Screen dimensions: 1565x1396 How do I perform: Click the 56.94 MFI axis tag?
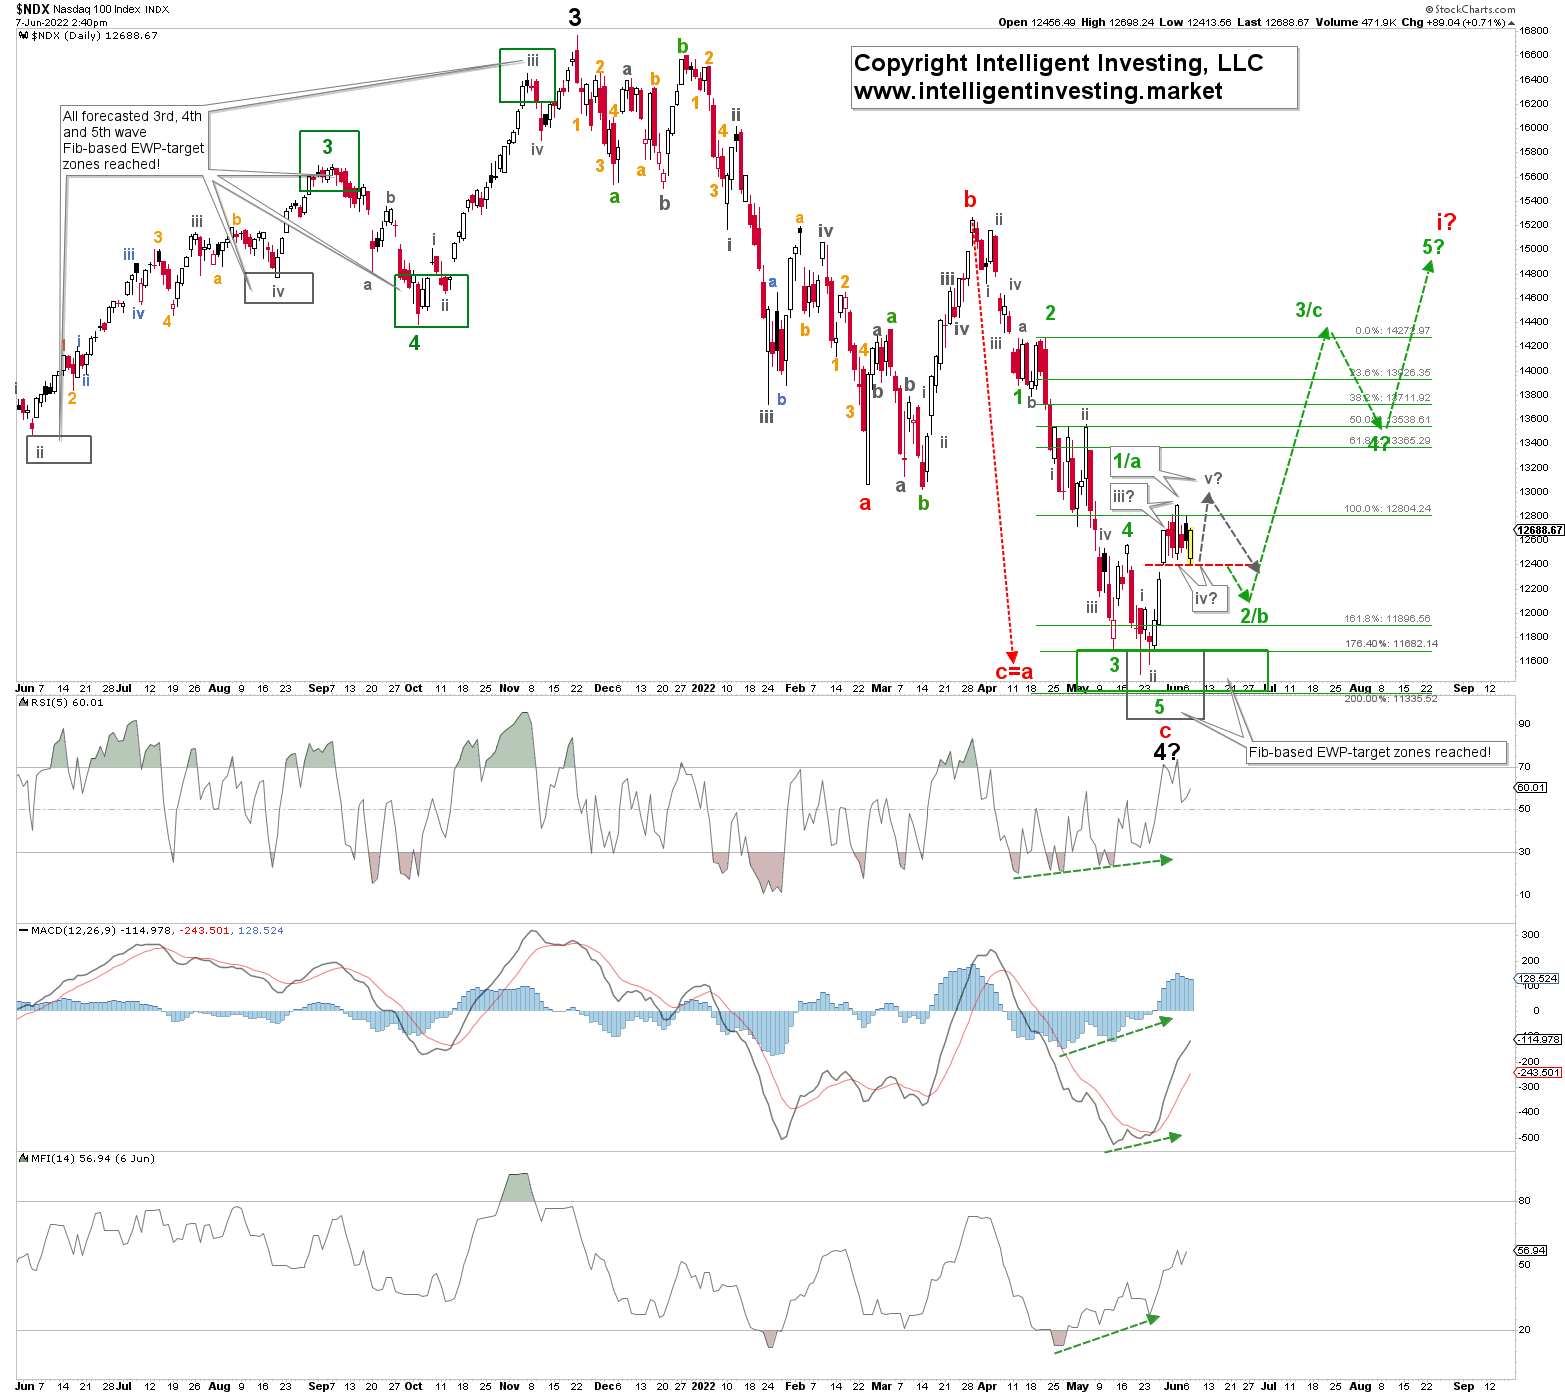(1531, 1250)
